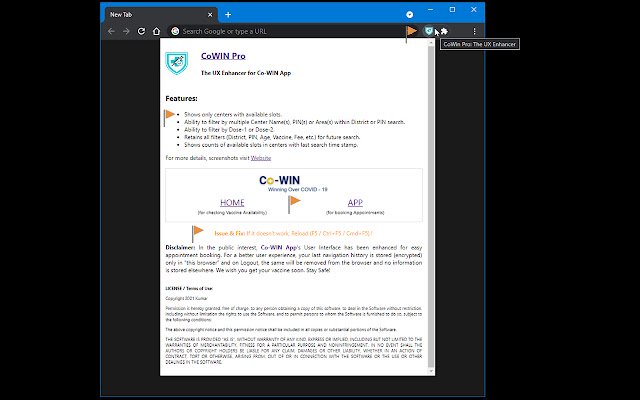Click the profile circle icon in title bar
Viewport: 640px width, 400px height.
pos(409,15)
